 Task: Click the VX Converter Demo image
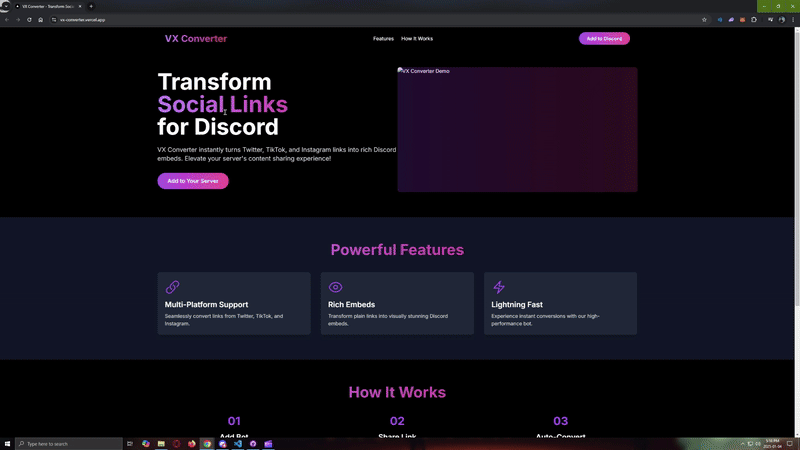pos(517,130)
